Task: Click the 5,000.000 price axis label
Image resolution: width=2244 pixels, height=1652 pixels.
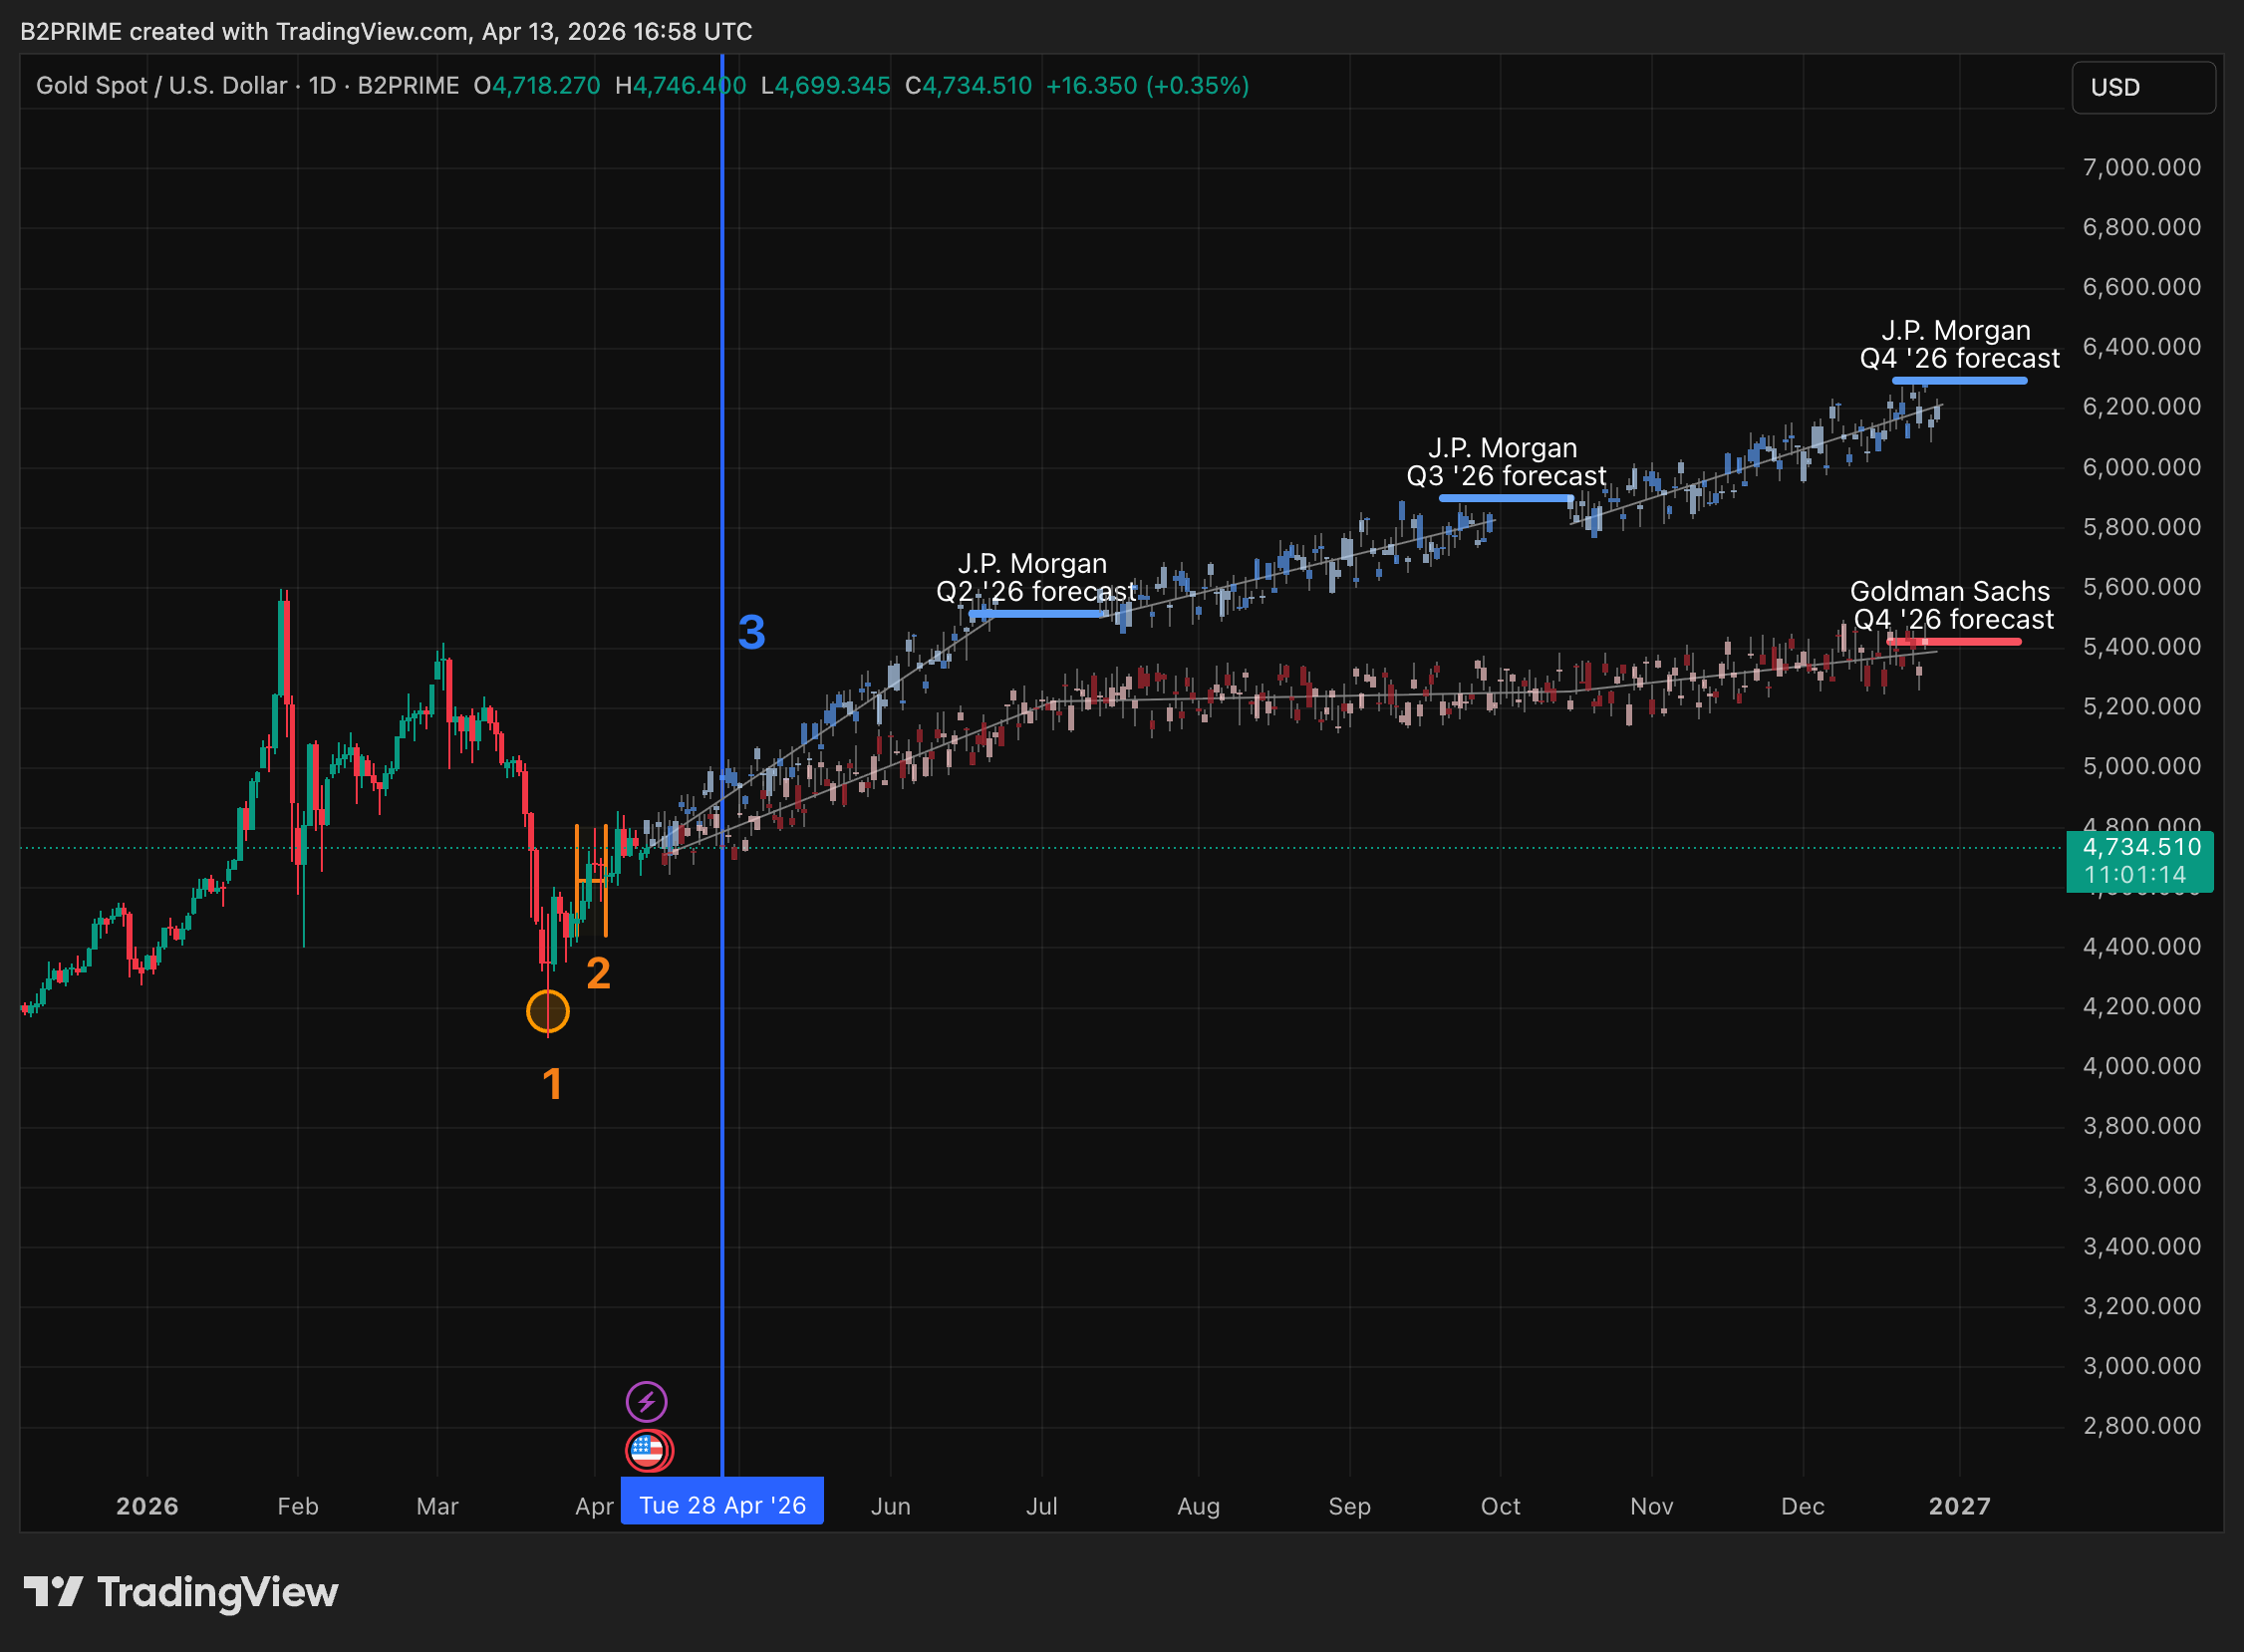Action: (x=2141, y=766)
